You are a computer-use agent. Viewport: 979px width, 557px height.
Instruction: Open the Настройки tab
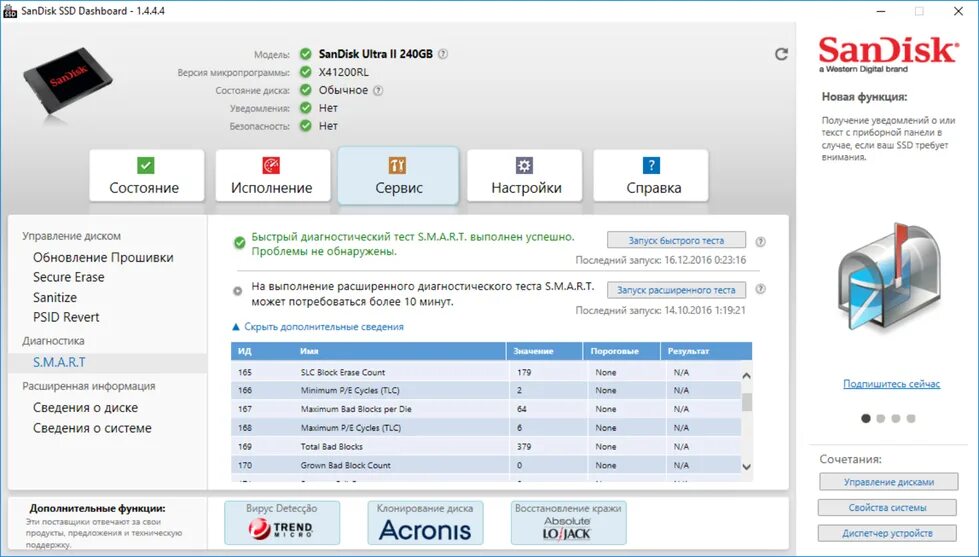(524, 175)
